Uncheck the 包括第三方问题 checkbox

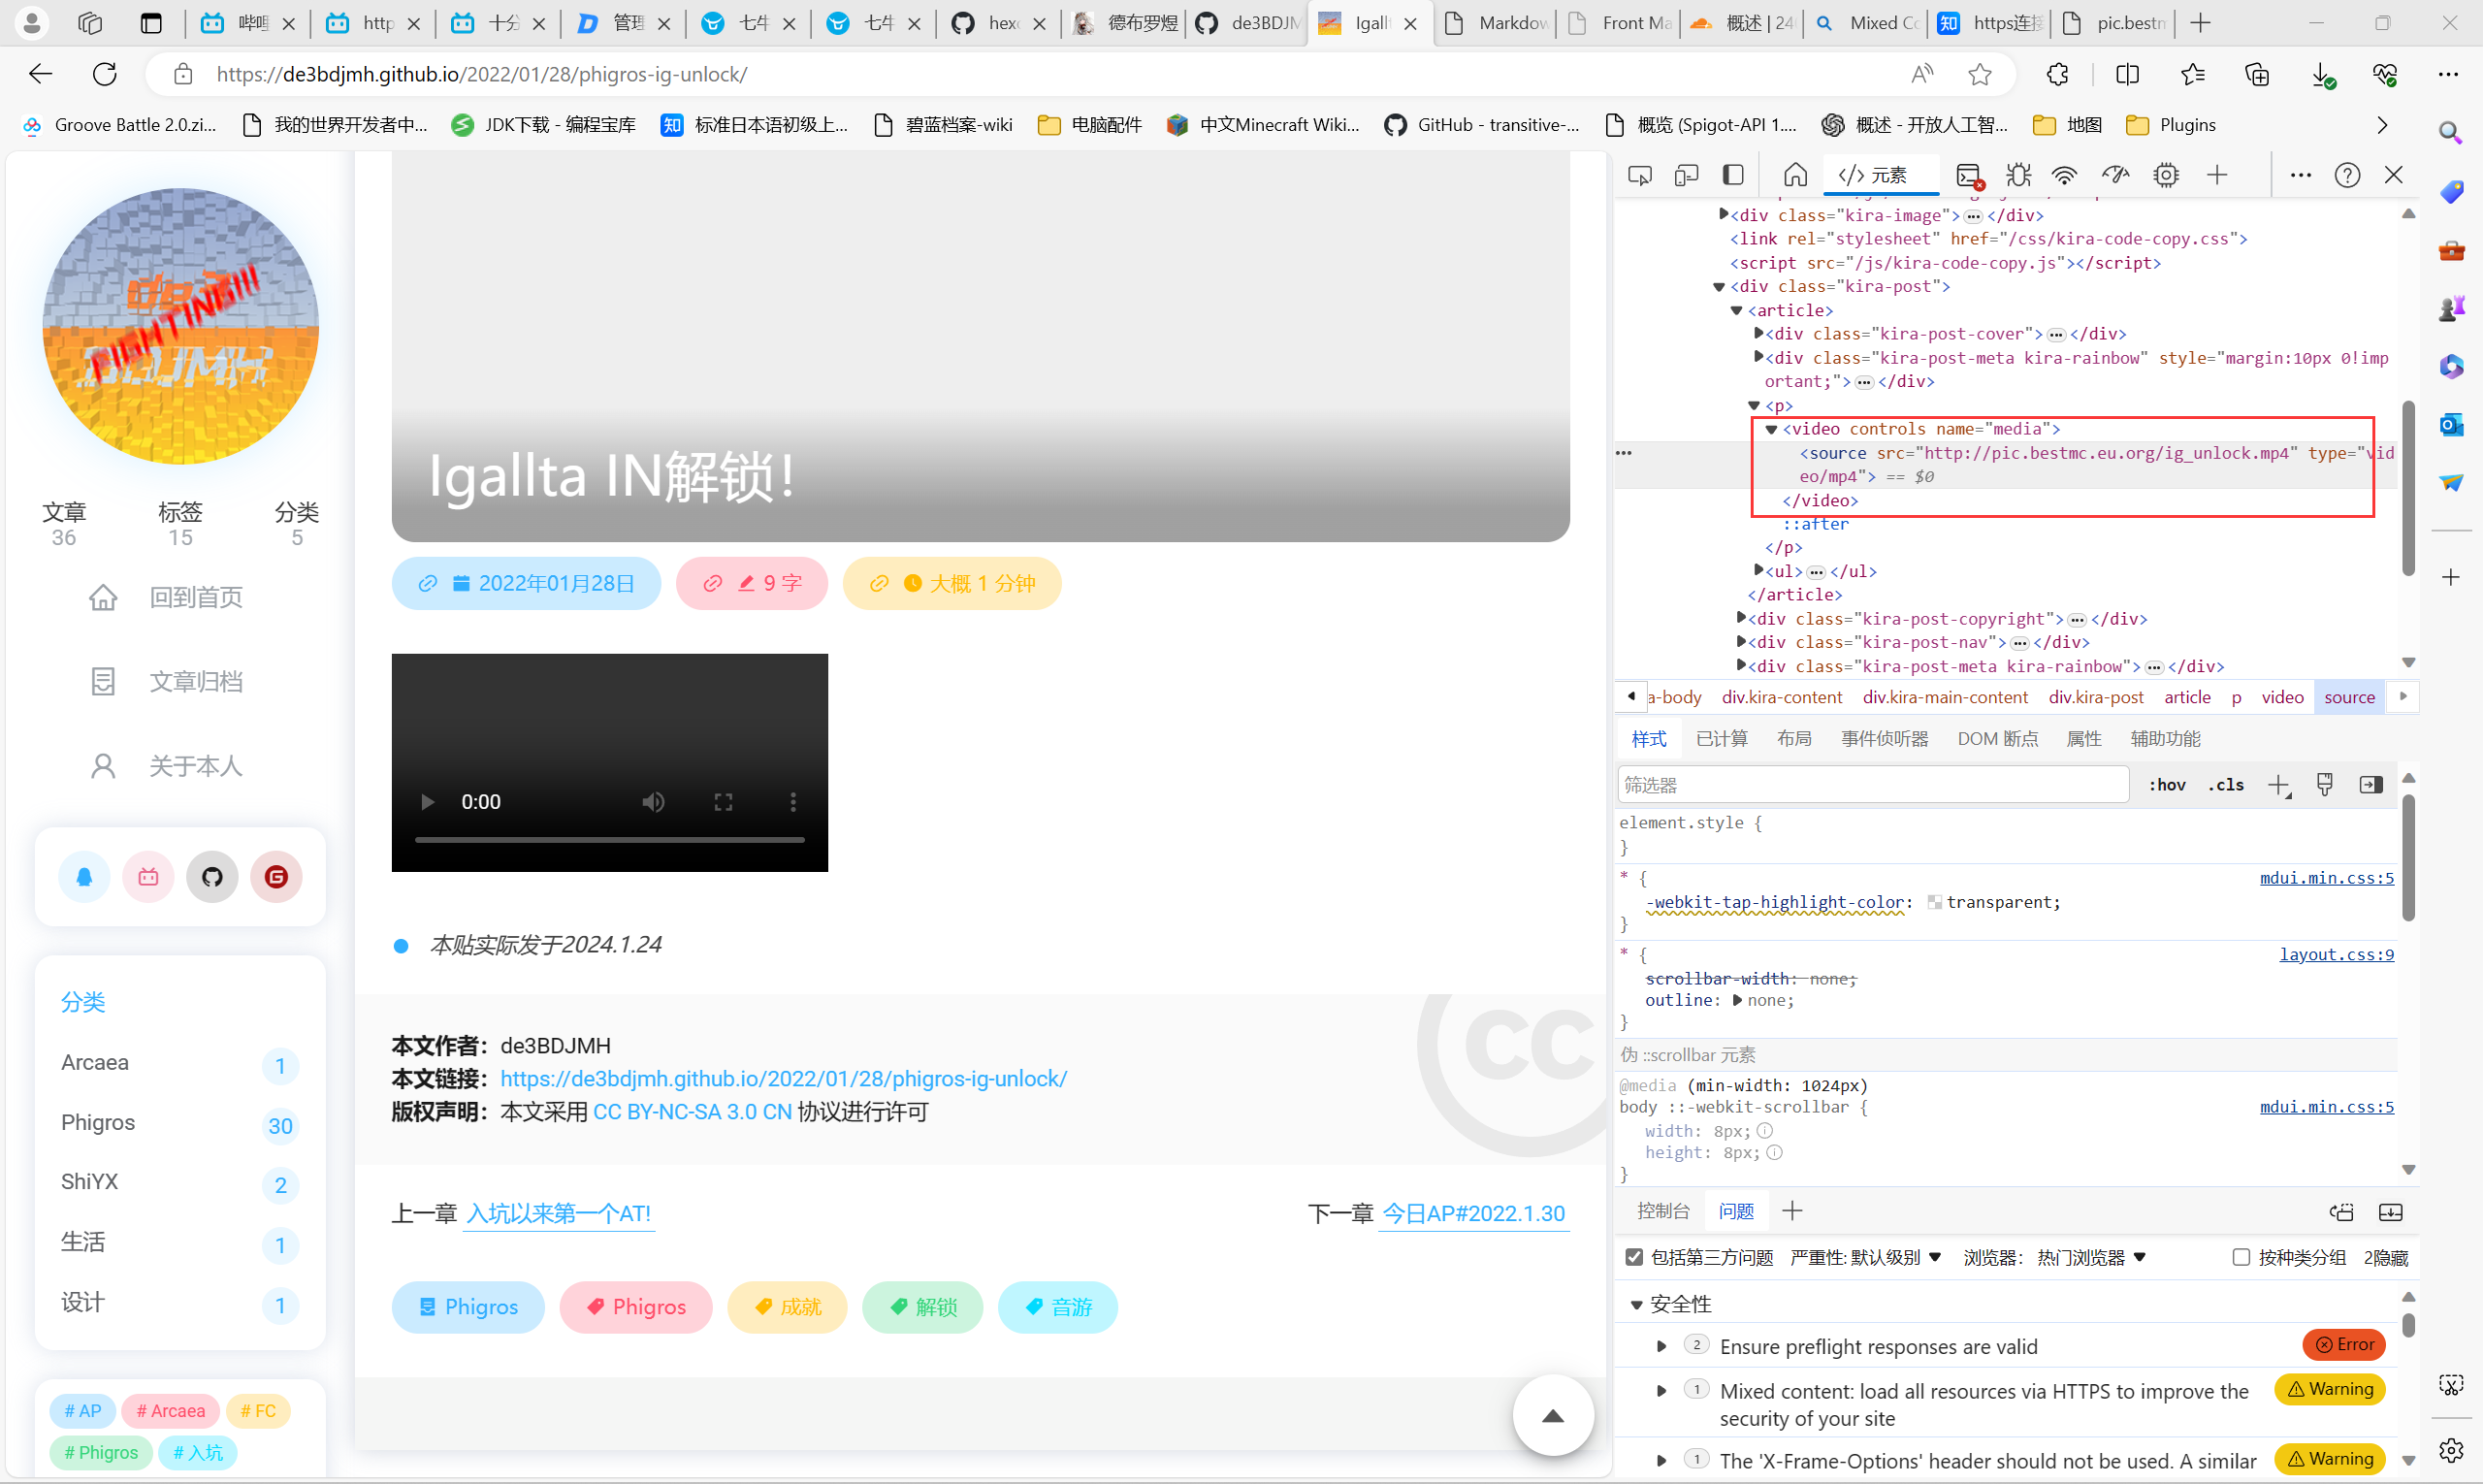[1634, 1257]
